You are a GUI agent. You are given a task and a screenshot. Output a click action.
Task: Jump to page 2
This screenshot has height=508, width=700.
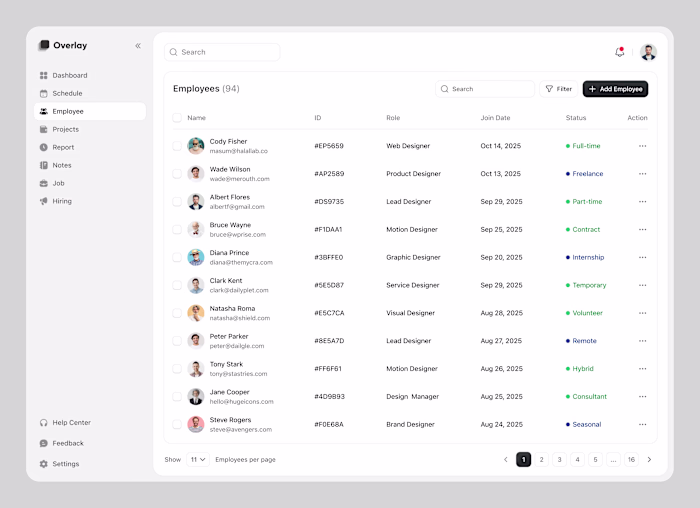pyautogui.click(x=542, y=459)
